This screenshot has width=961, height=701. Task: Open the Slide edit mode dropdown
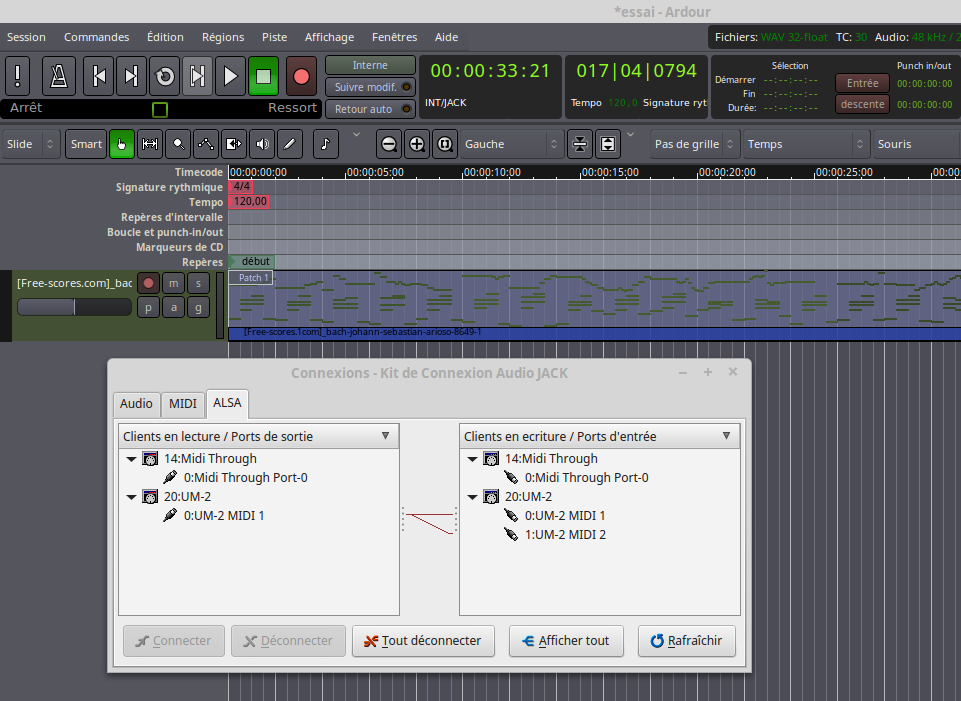[x=31, y=144]
